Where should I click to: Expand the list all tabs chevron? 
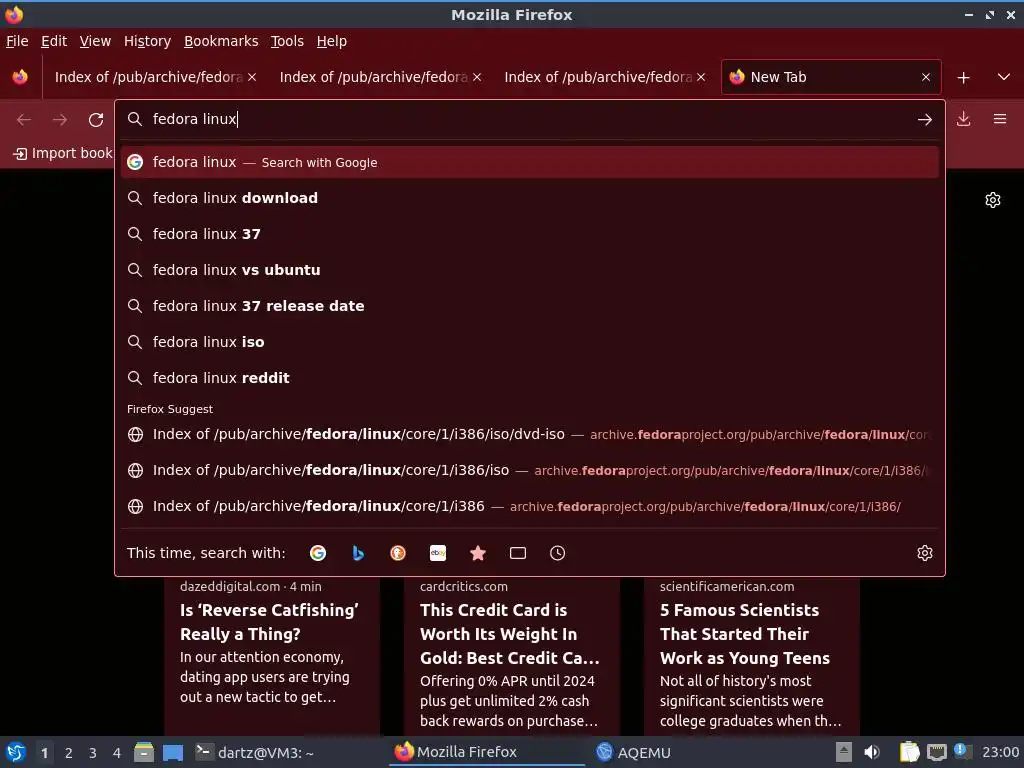1004,77
